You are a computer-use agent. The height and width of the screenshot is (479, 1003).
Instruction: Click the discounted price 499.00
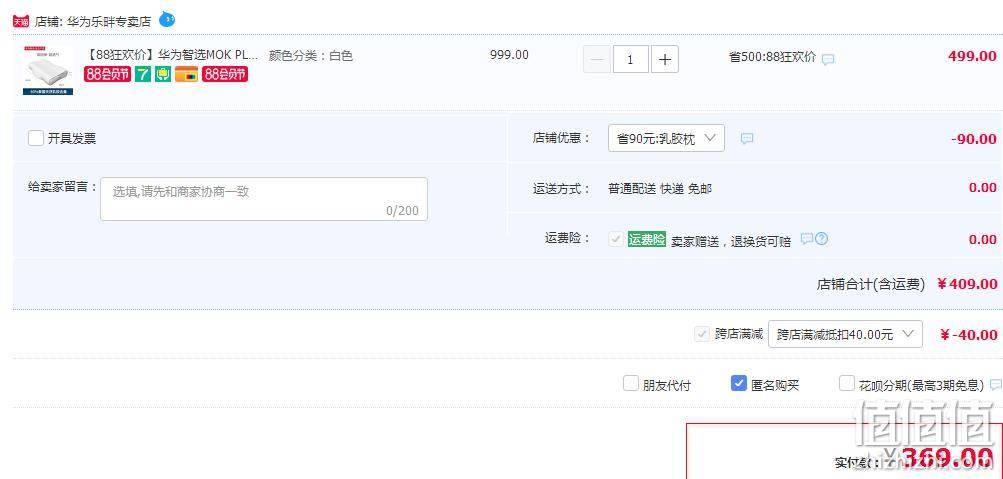tap(972, 56)
